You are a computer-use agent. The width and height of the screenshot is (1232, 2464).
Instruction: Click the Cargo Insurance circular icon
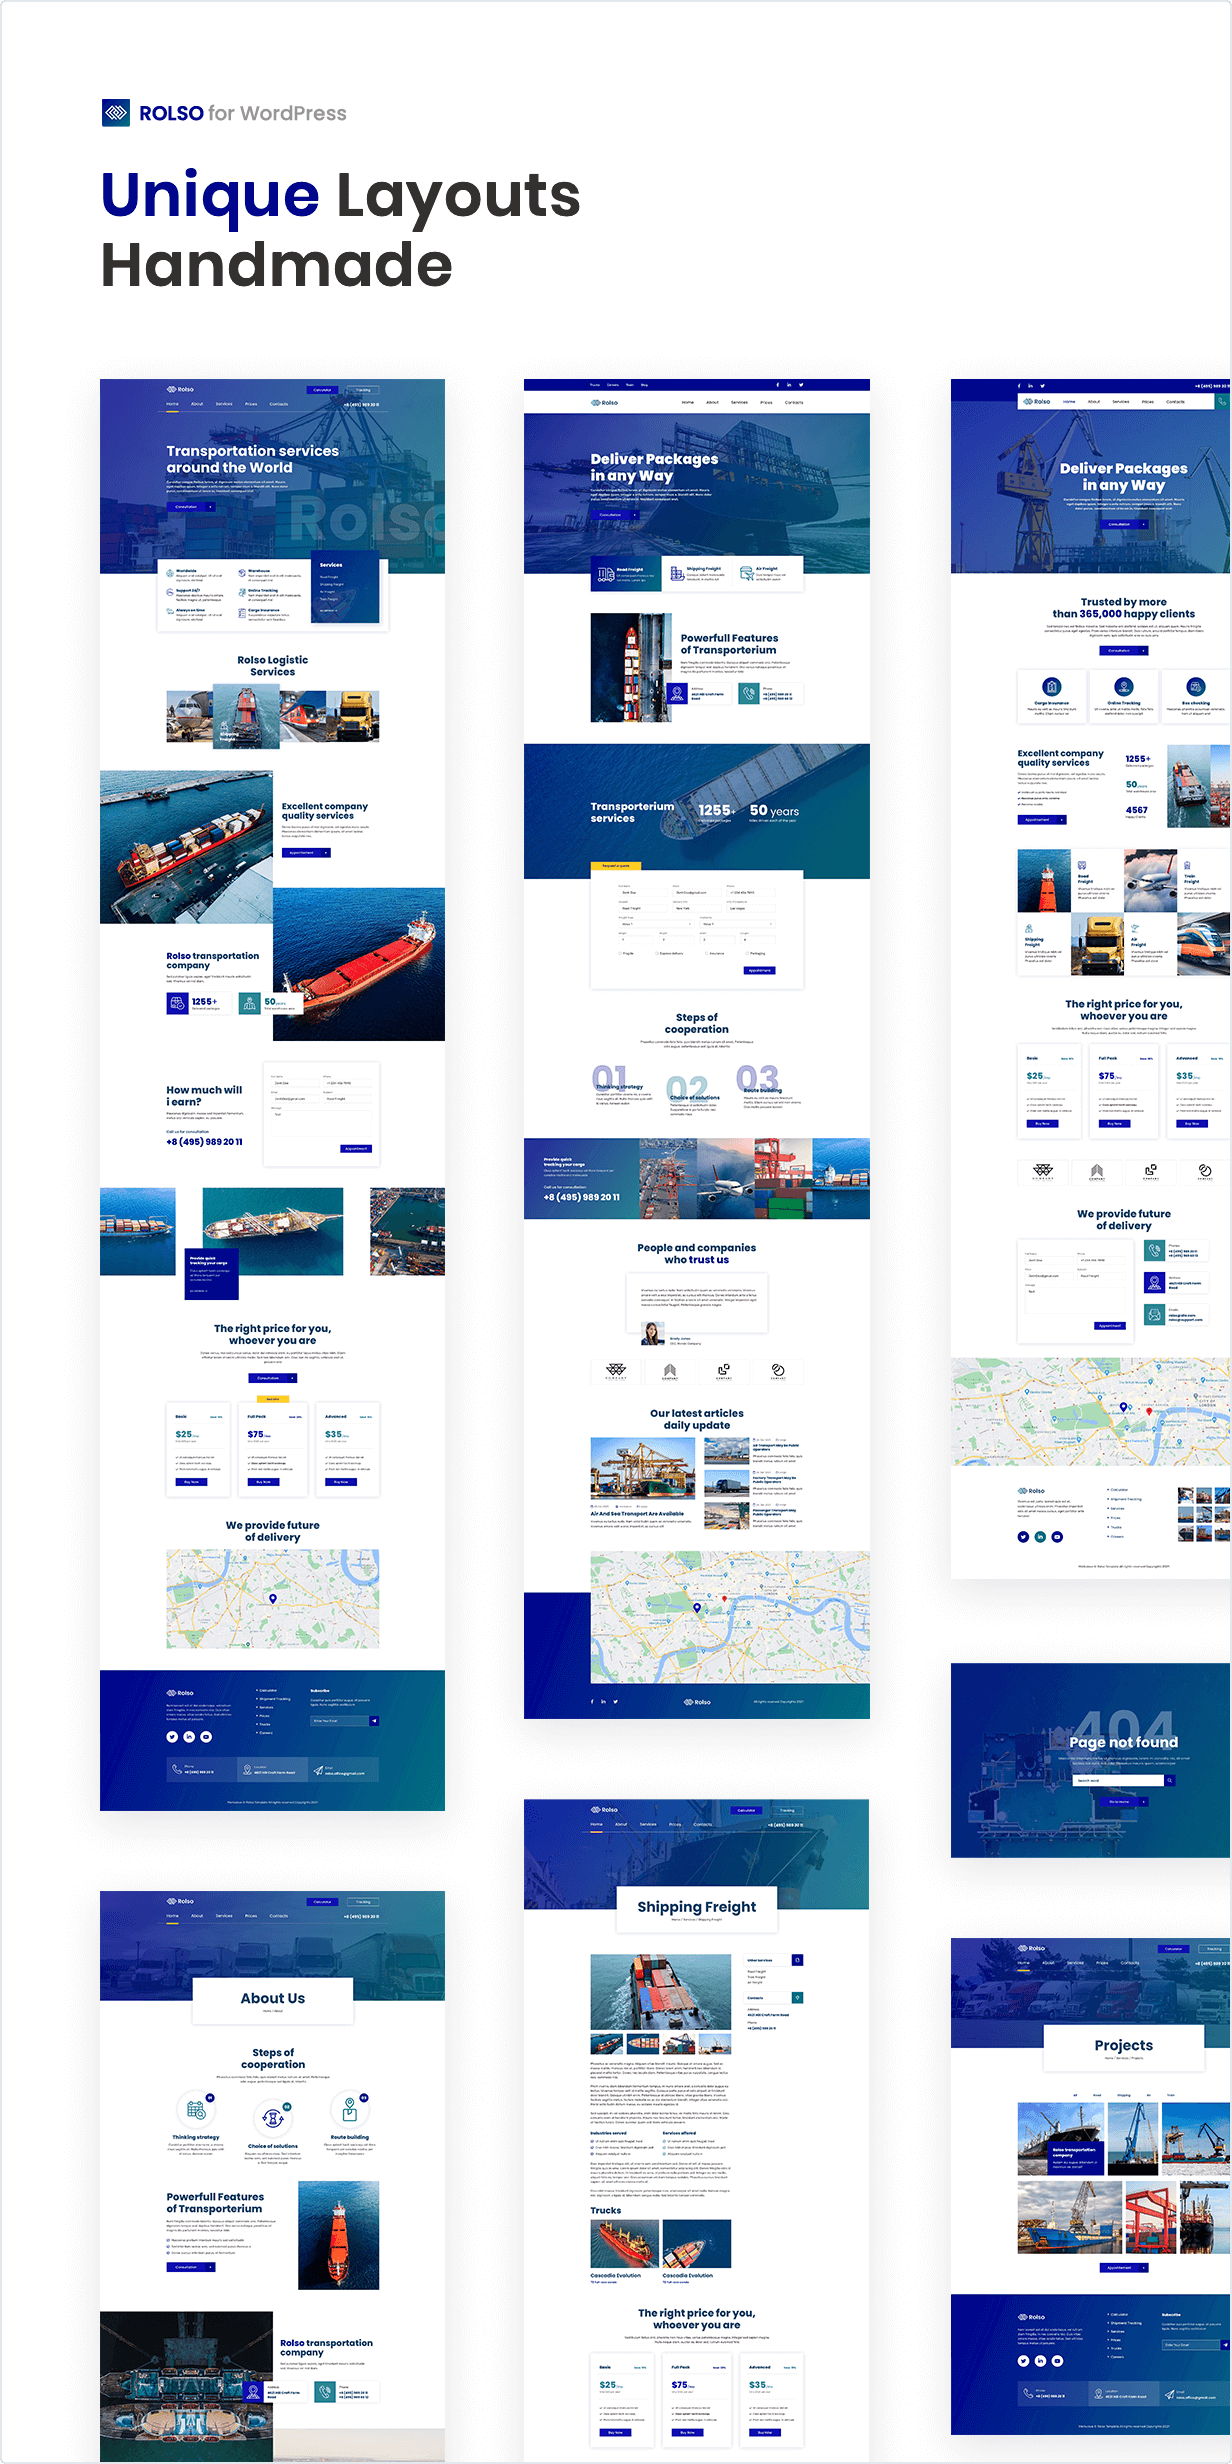pyautogui.click(x=1051, y=687)
